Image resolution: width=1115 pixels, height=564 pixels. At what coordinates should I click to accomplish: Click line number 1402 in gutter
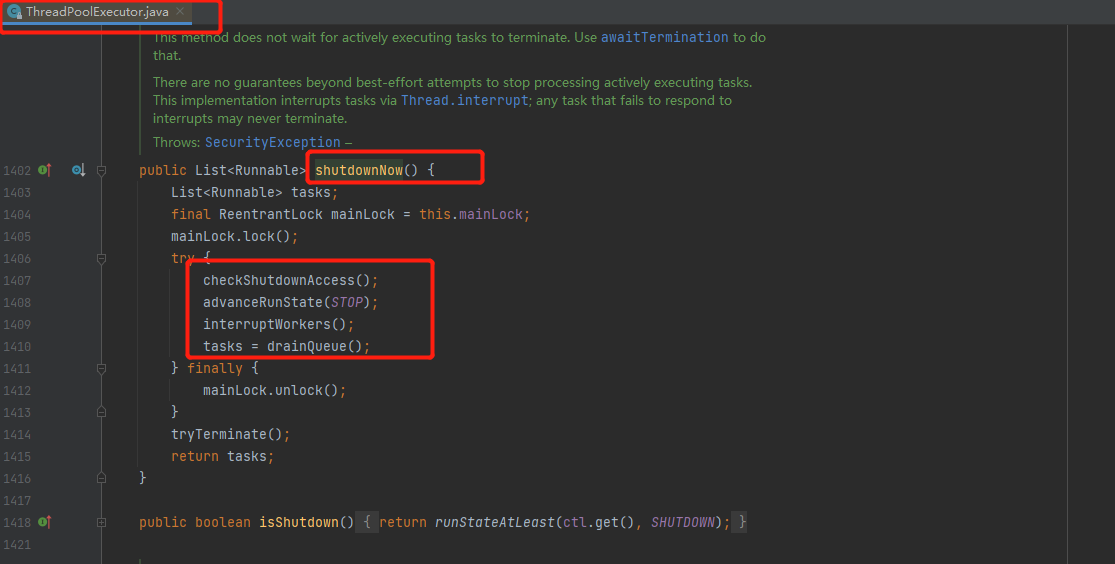(x=17, y=171)
